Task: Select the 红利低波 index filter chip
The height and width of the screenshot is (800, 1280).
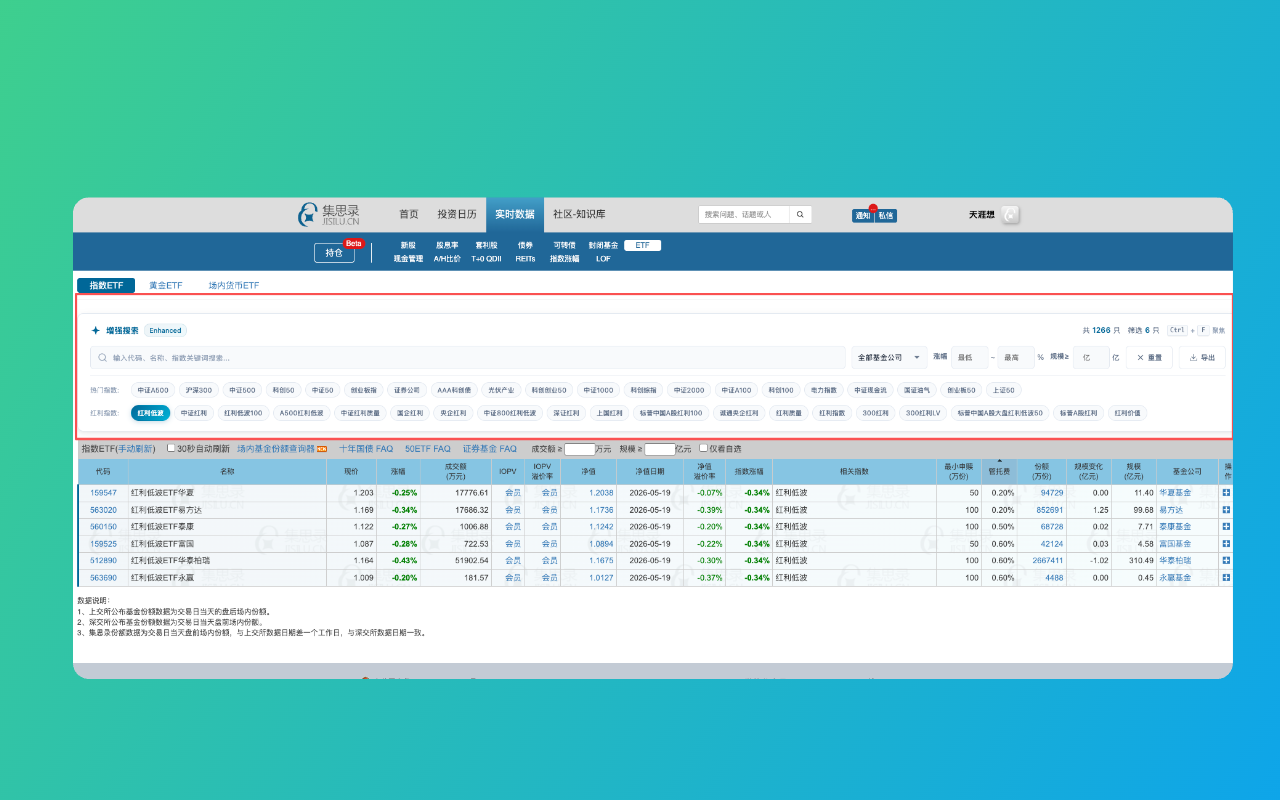Action: click(150, 412)
